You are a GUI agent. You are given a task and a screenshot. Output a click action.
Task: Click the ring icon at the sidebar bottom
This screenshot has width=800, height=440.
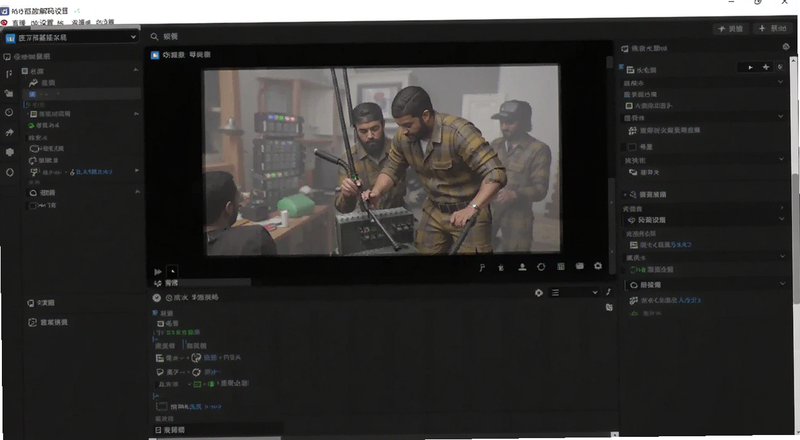click(x=9, y=173)
